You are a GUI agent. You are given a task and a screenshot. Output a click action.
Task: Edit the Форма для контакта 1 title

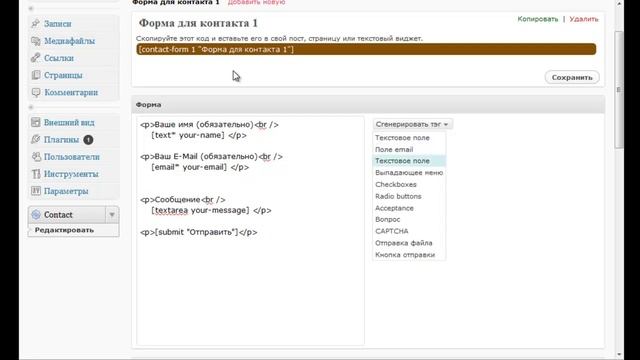click(198, 23)
